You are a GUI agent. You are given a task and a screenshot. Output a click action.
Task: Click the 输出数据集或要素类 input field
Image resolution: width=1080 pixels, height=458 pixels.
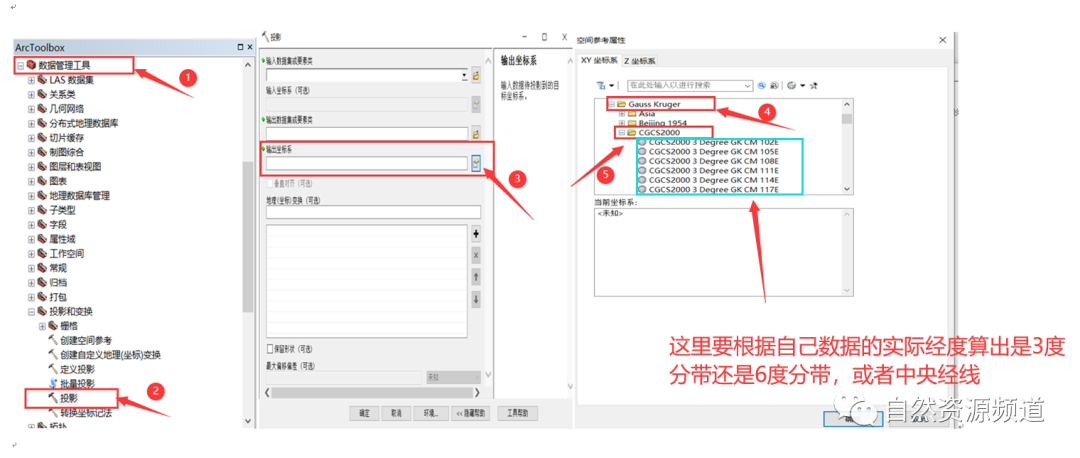tap(367, 134)
